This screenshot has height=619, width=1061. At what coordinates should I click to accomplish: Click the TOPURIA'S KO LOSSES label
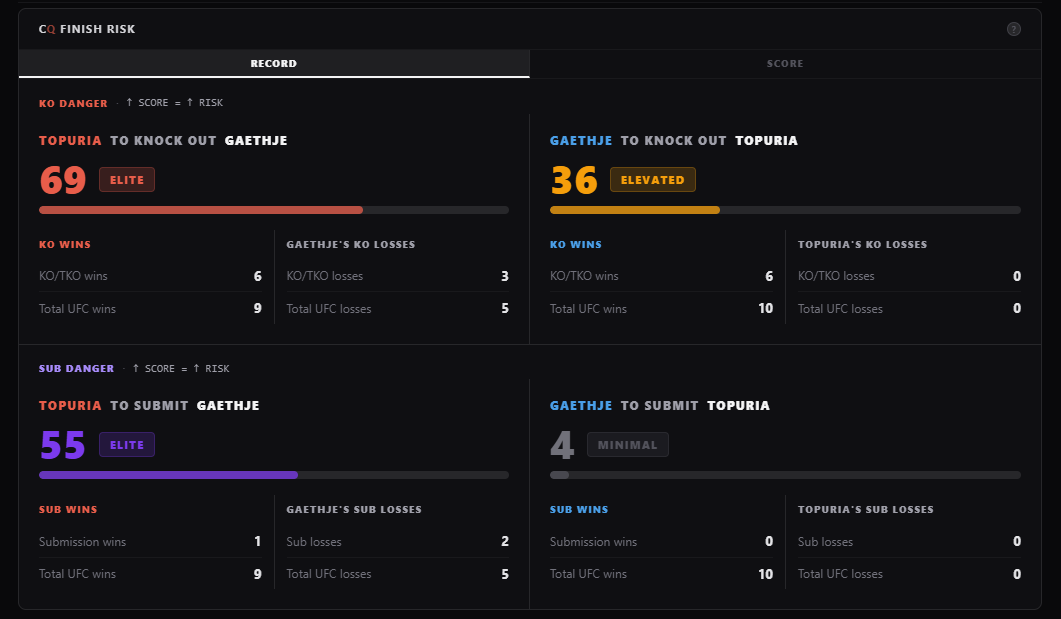coord(862,245)
